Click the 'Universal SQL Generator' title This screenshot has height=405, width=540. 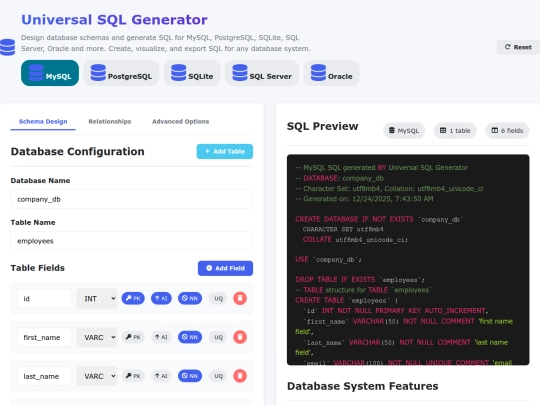pyautogui.click(x=114, y=20)
